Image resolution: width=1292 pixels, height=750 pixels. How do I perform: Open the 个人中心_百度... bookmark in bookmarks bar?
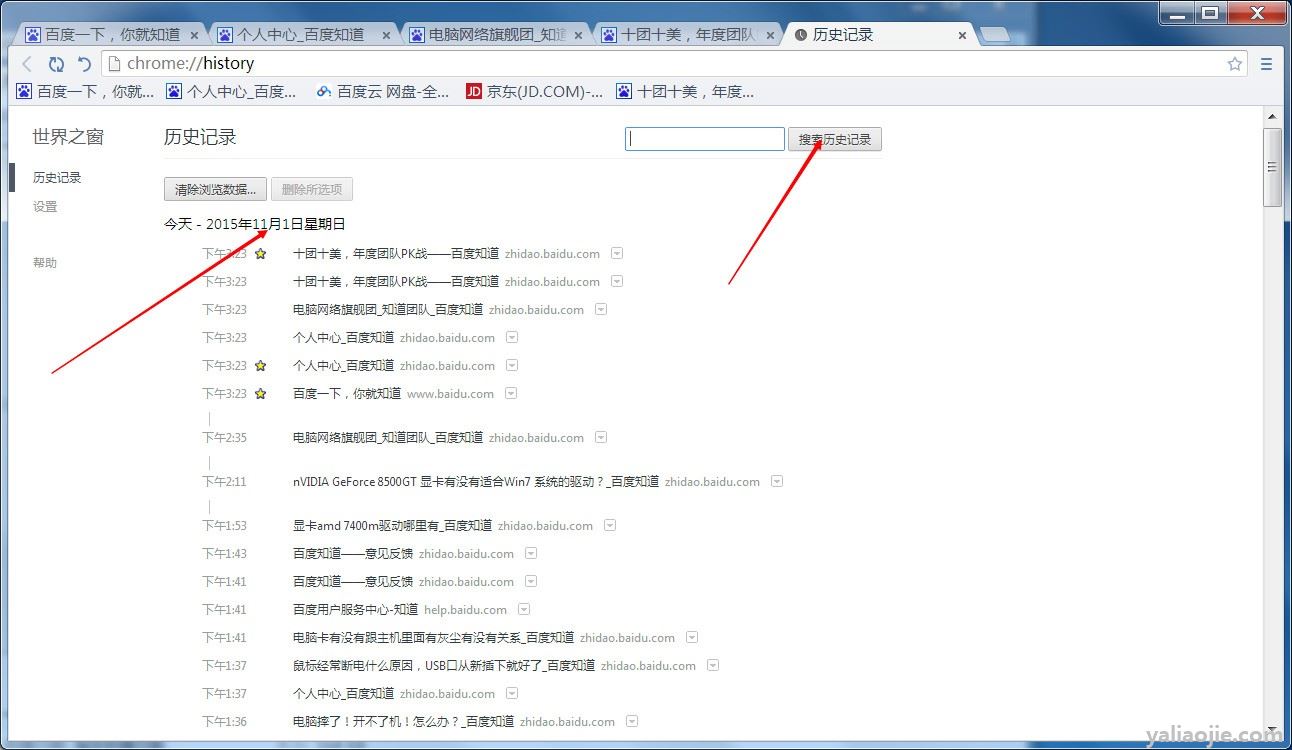click(232, 91)
